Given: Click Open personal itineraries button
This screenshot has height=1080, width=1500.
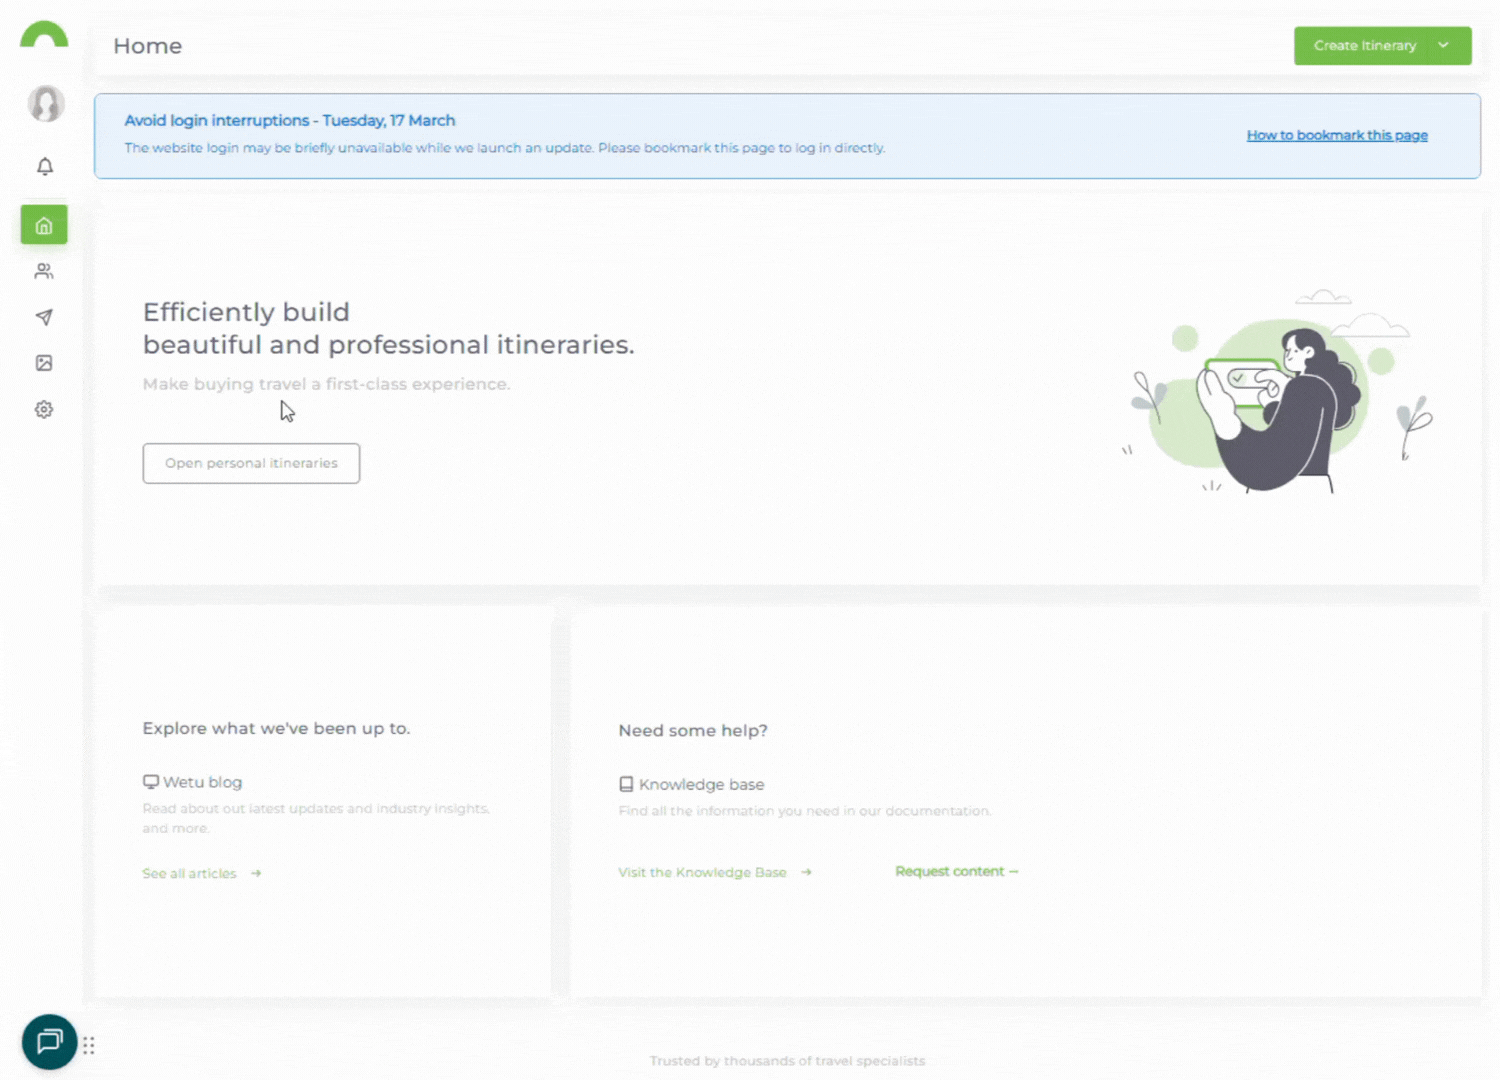Looking at the screenshot, I should [251, 463].
